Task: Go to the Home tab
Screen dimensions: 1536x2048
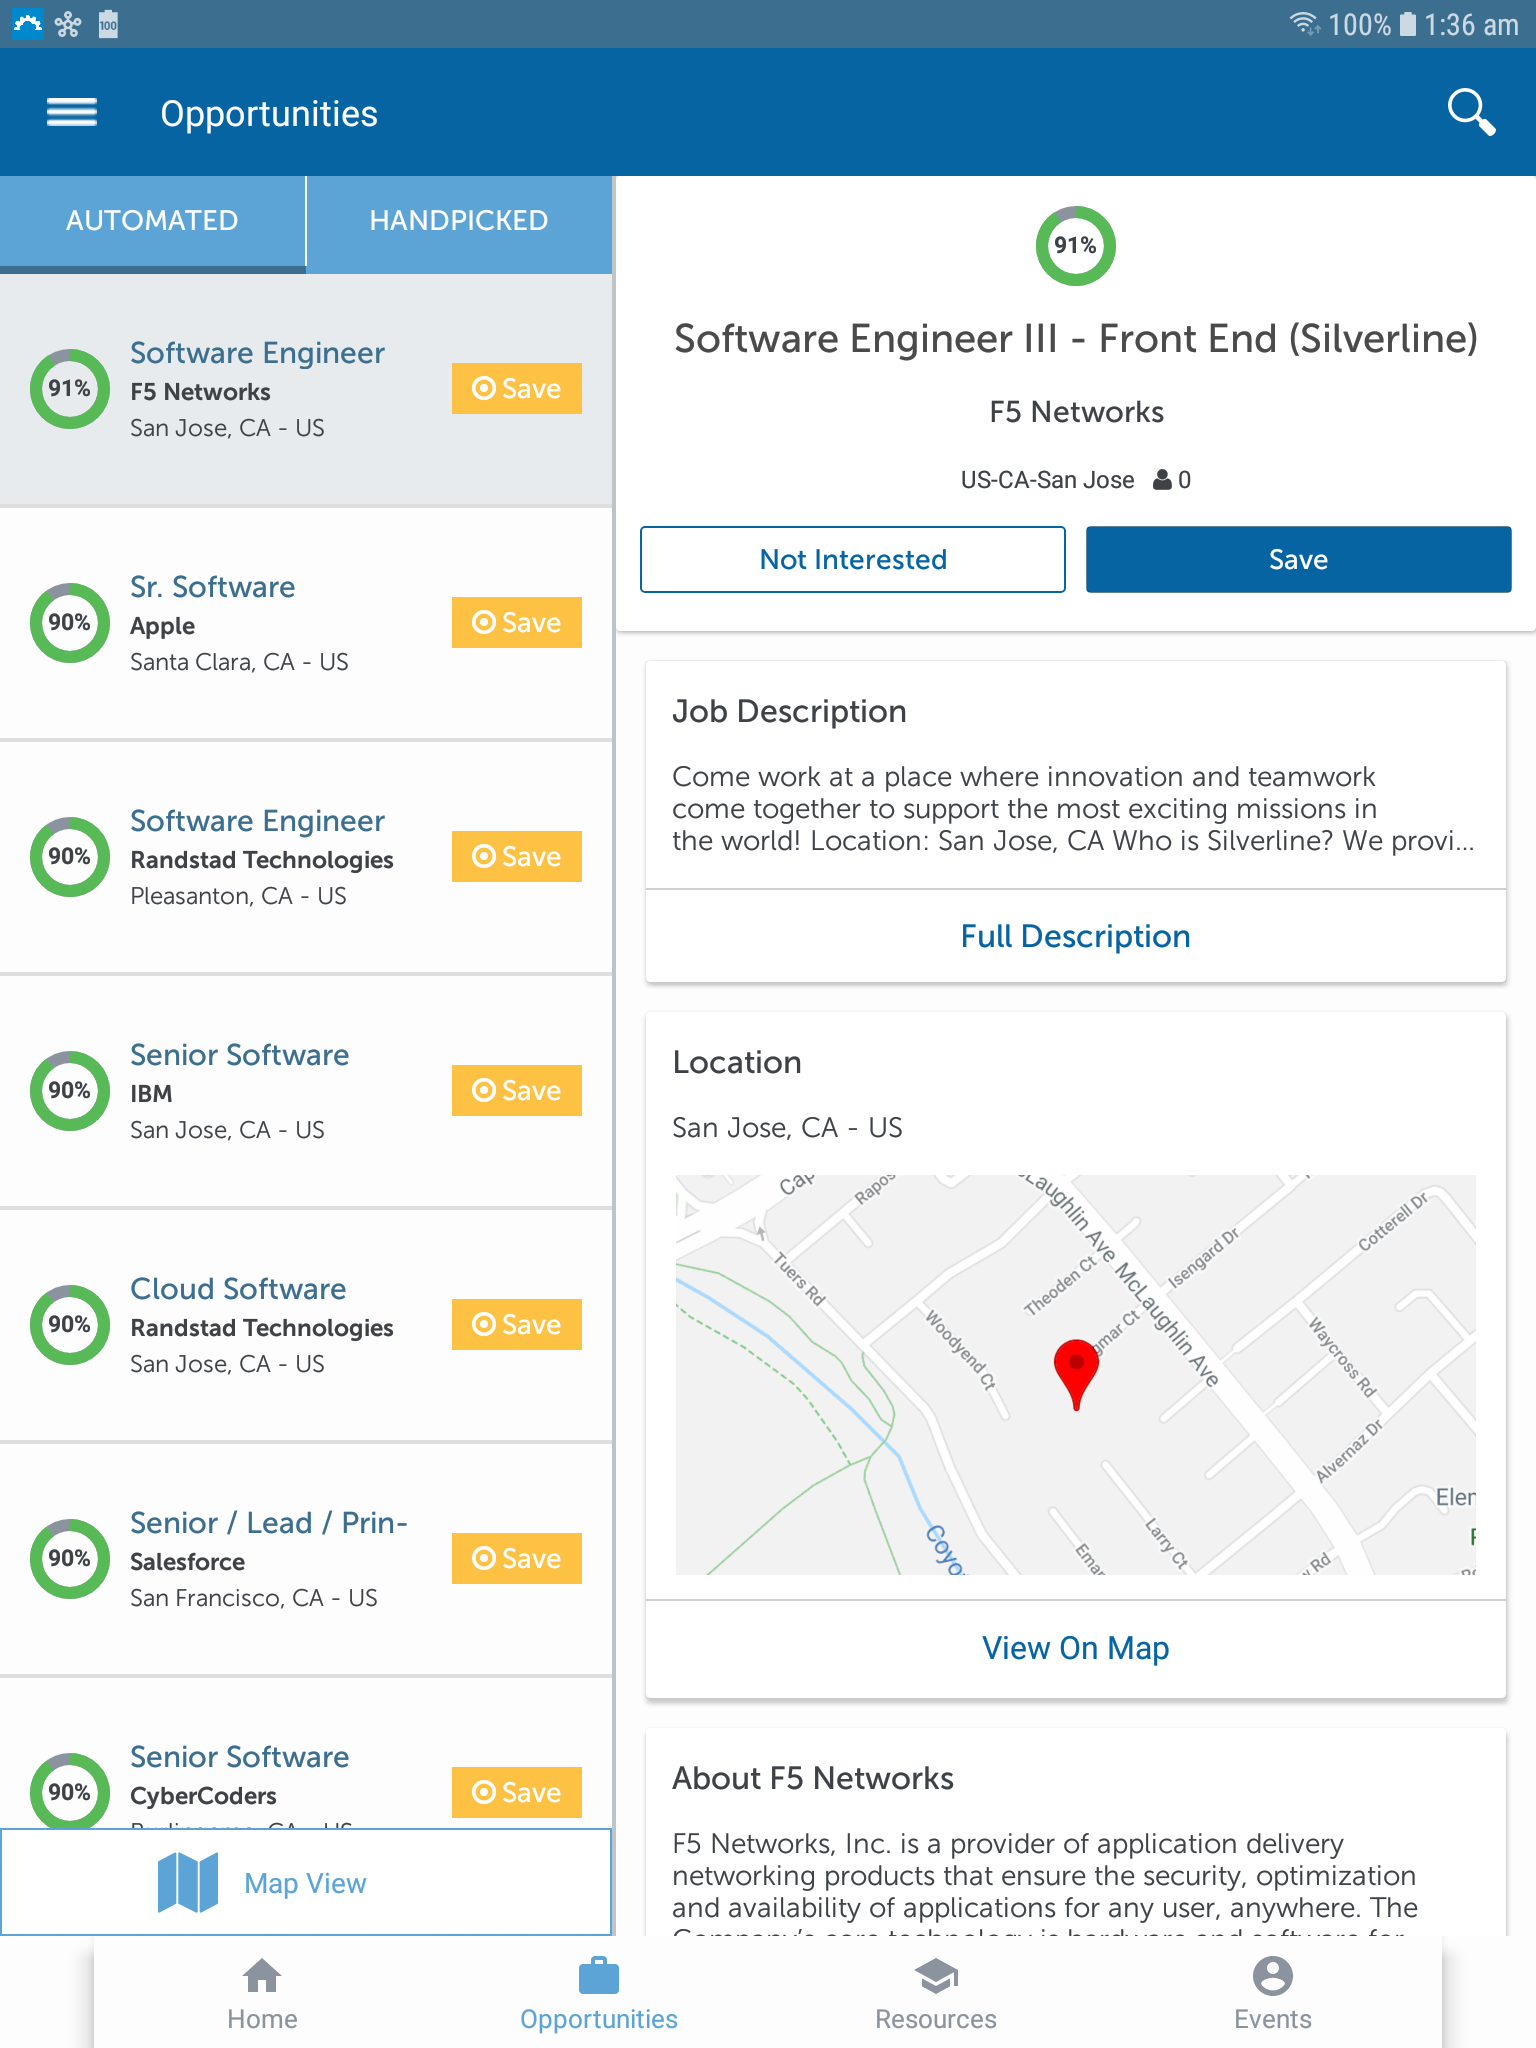Action: [x=262, y=1993]
